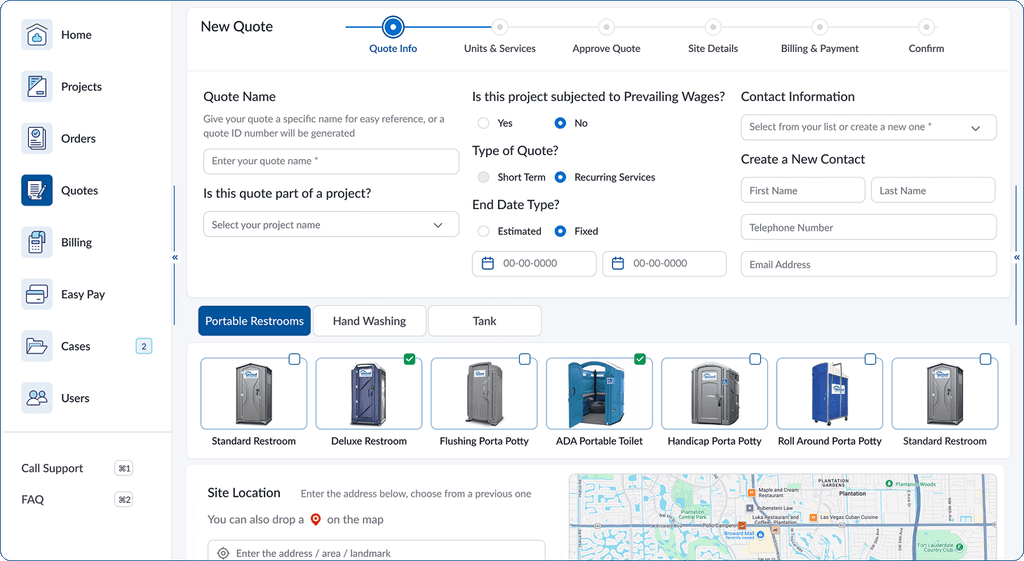Go to Confirm step
This screenshot has width=1024, height=561.
coord(926,27)
